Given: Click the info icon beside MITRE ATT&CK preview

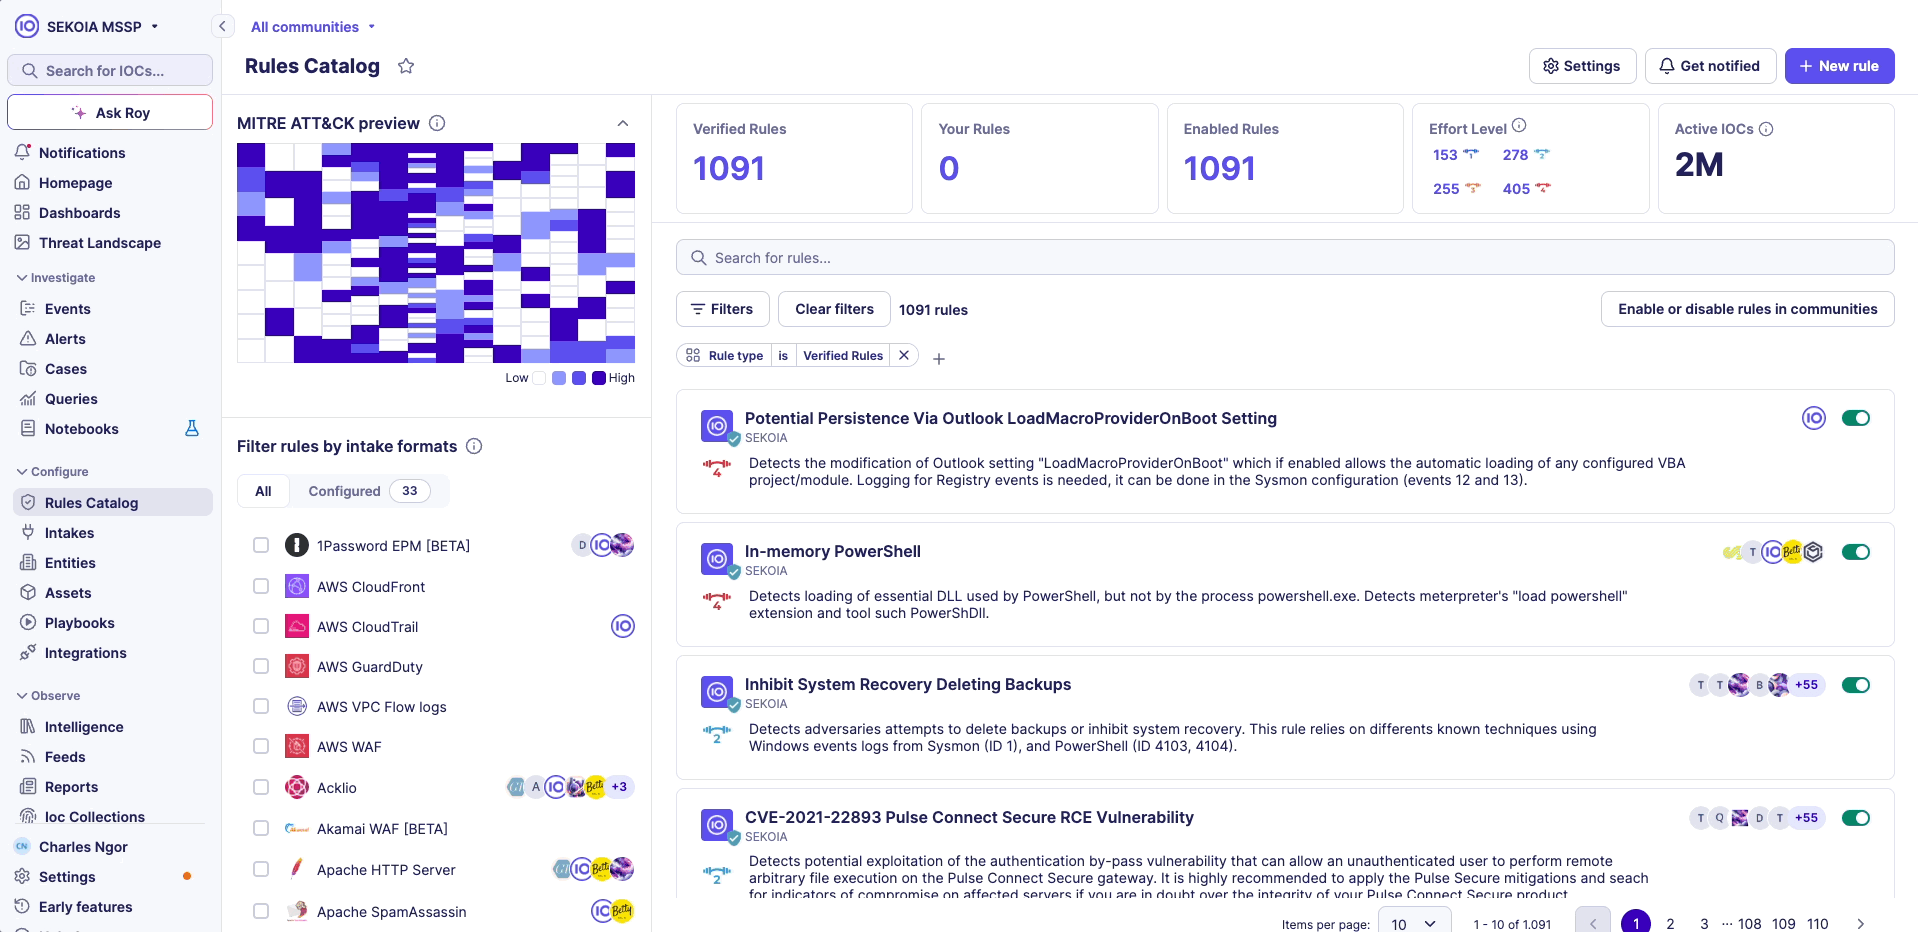Looking at the screenshot, I should pos(437,123).
